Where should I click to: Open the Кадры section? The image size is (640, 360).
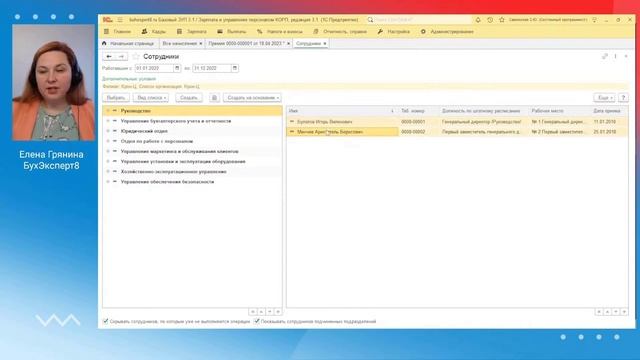tap(154, 31)
